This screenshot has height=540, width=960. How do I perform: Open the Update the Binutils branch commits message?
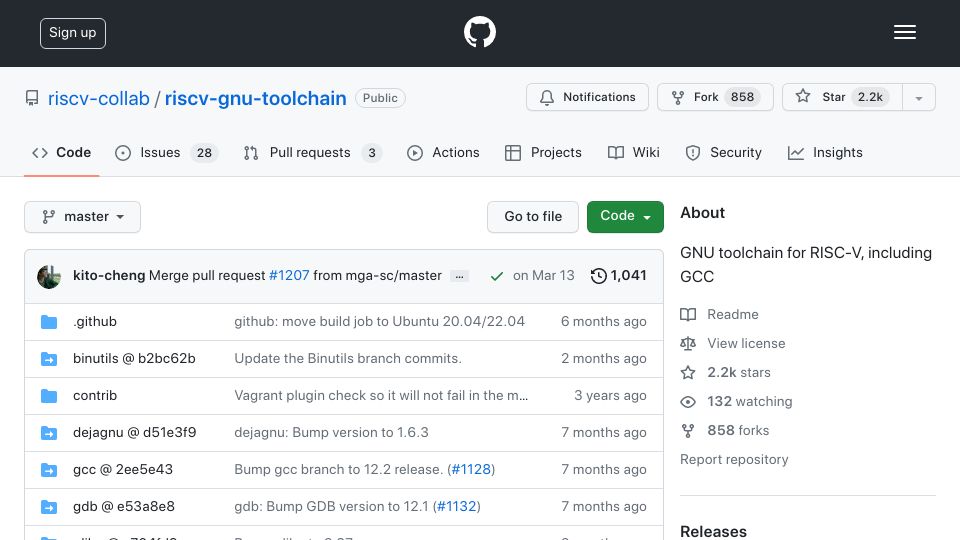point(348,358)
